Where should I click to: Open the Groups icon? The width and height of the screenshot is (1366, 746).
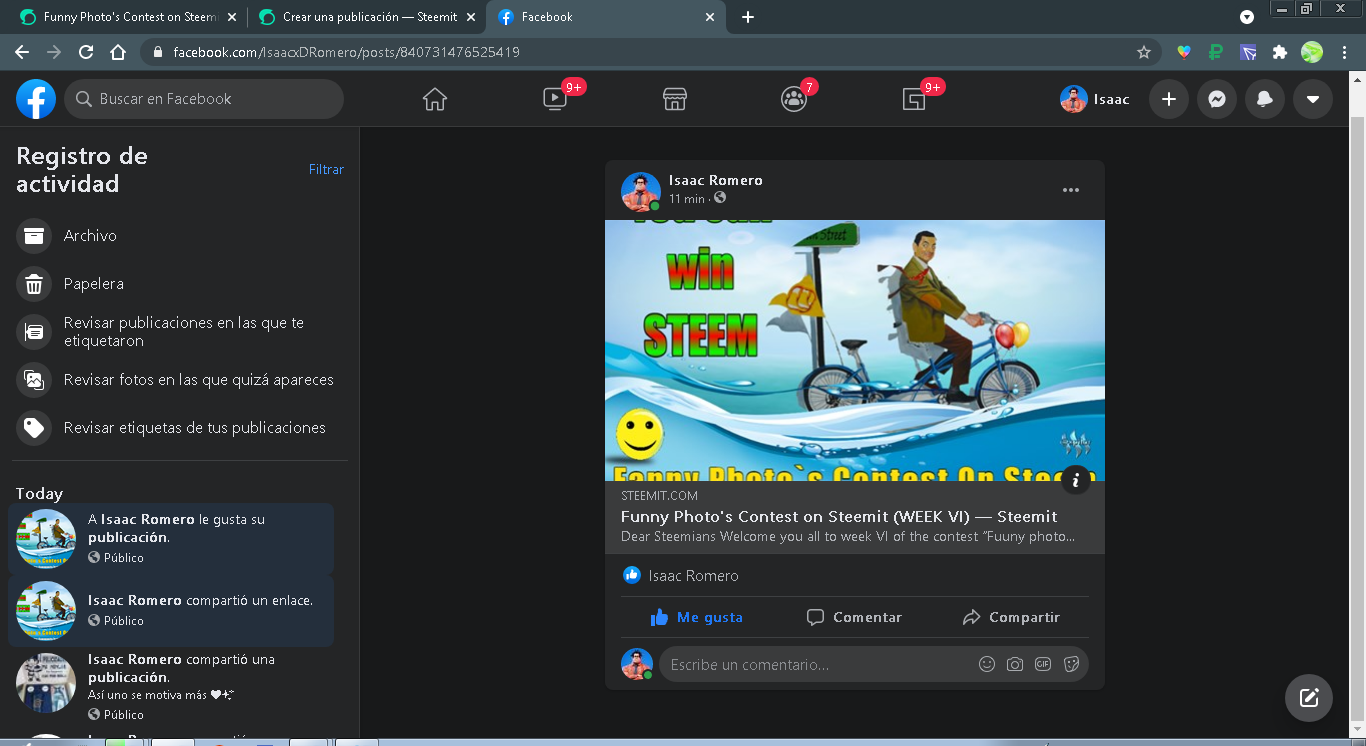click(794, 99)
